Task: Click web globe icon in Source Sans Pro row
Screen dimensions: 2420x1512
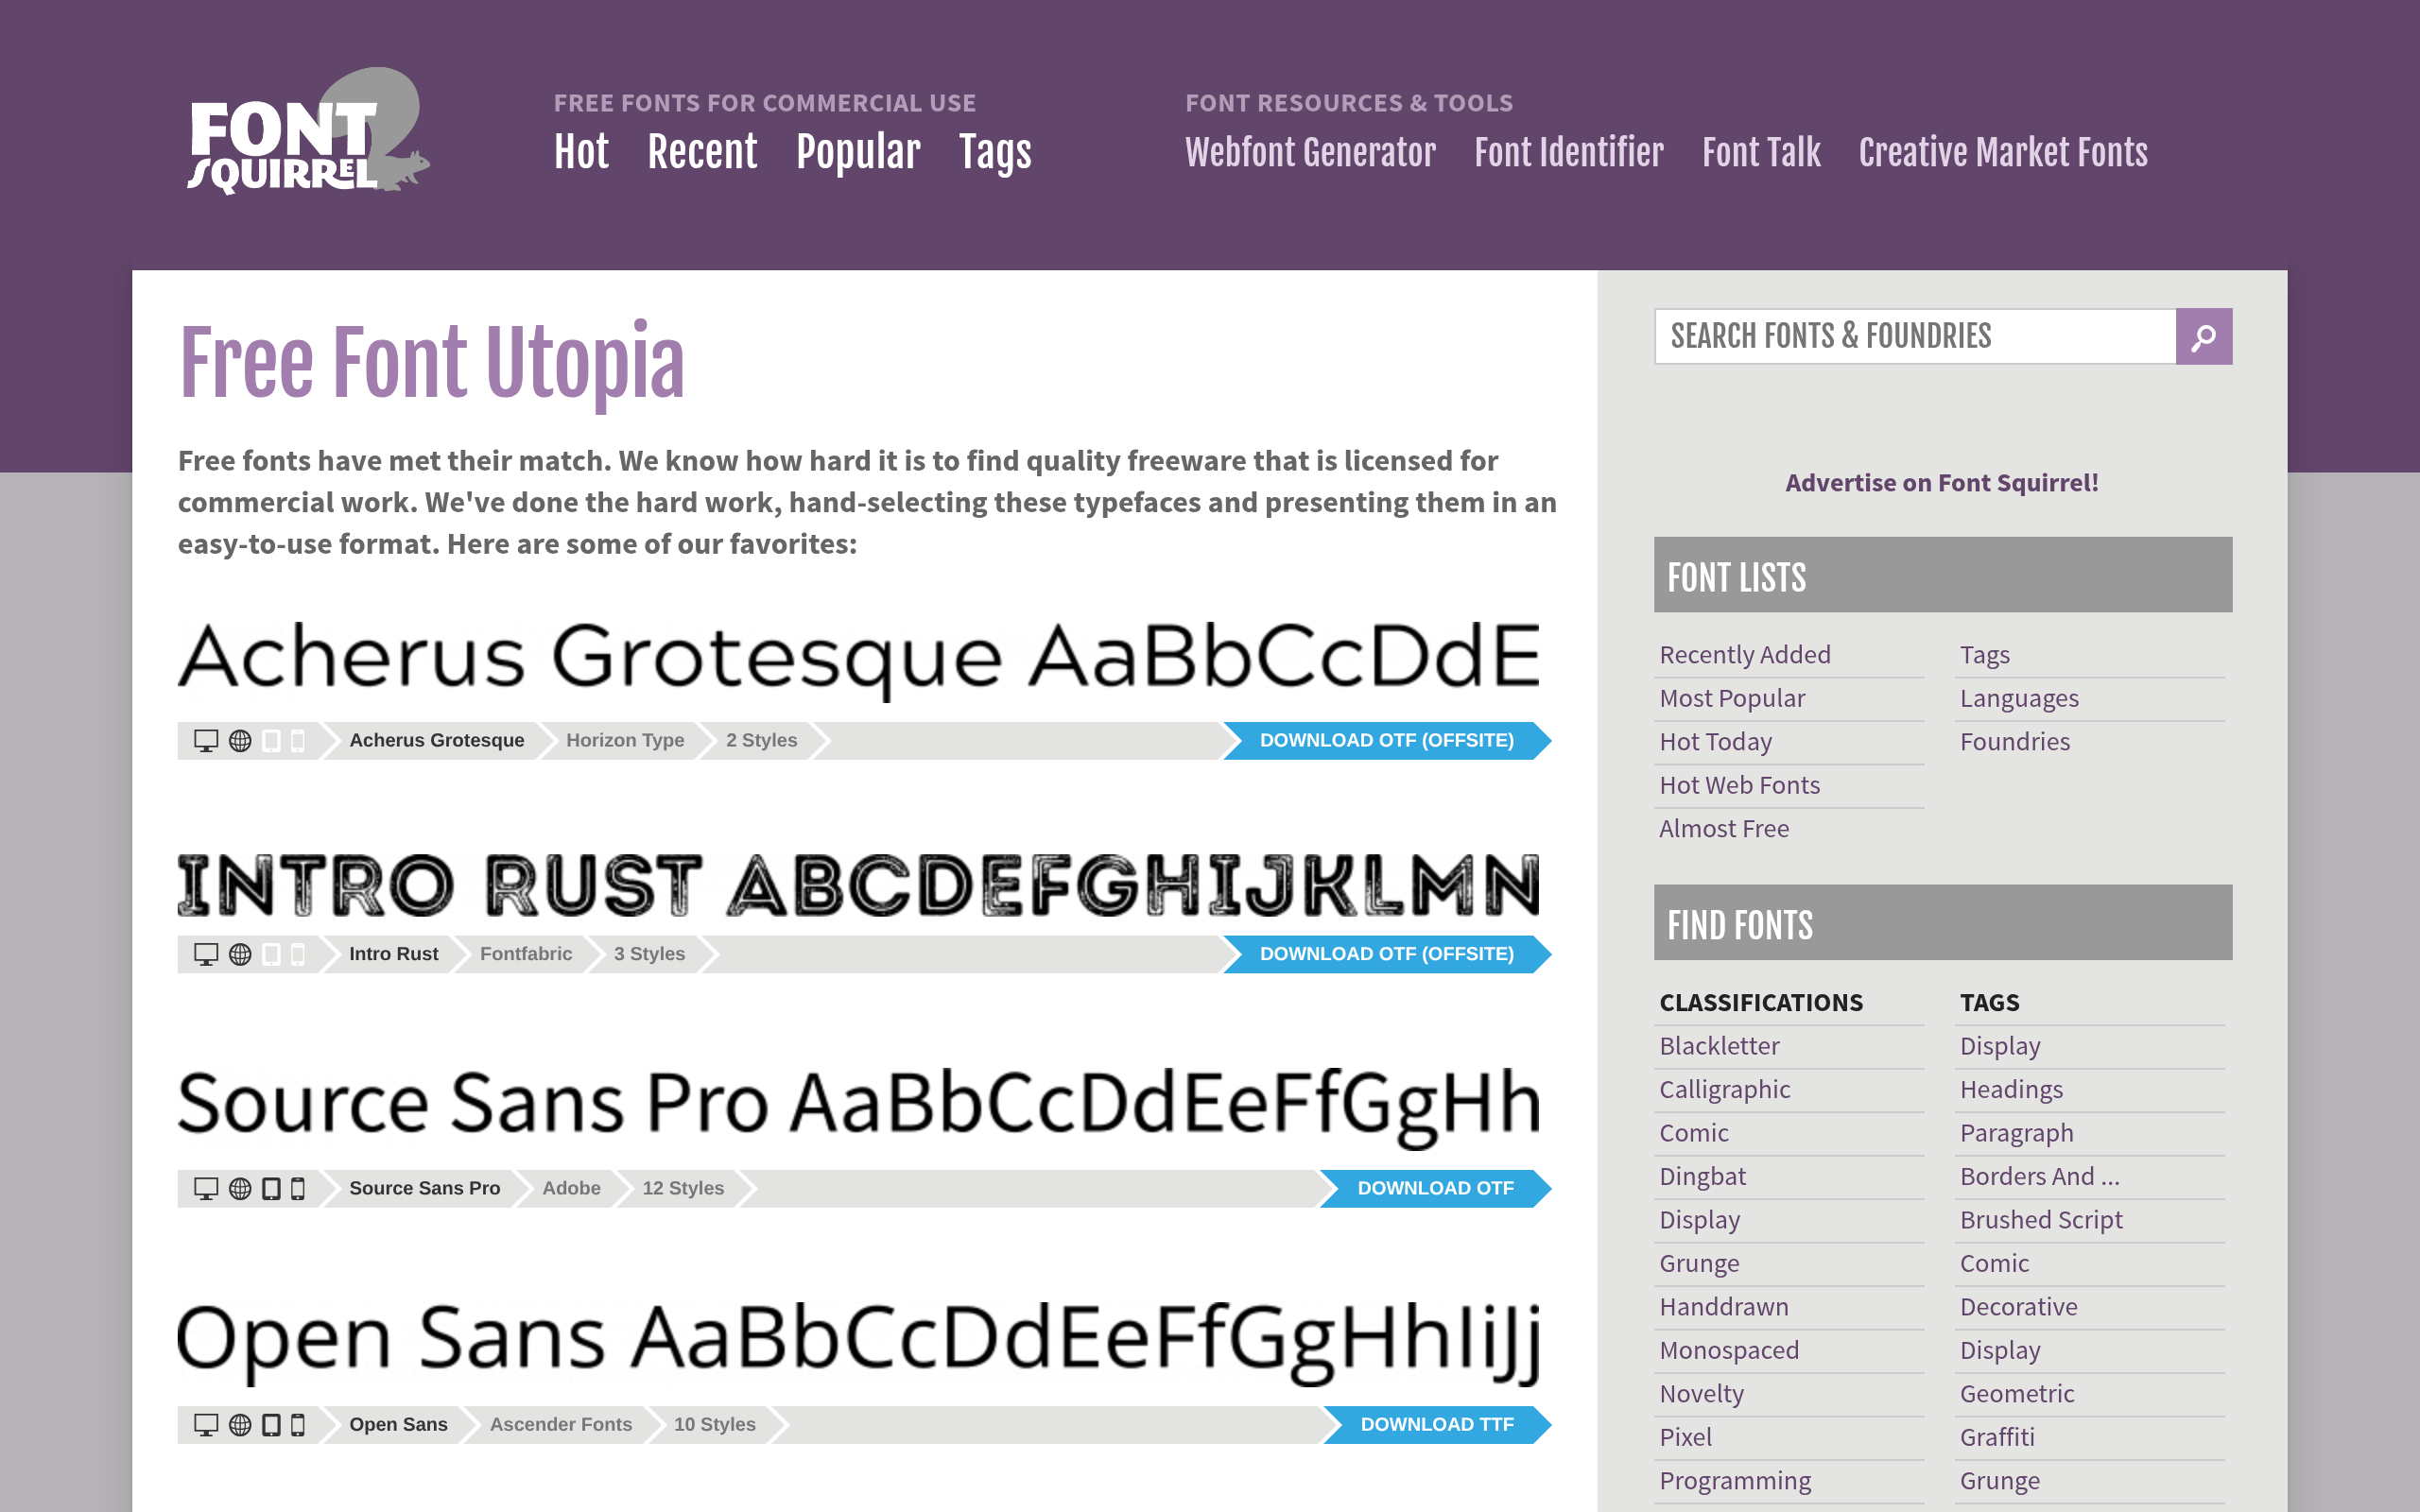Action: click(x=240, y=1188)
